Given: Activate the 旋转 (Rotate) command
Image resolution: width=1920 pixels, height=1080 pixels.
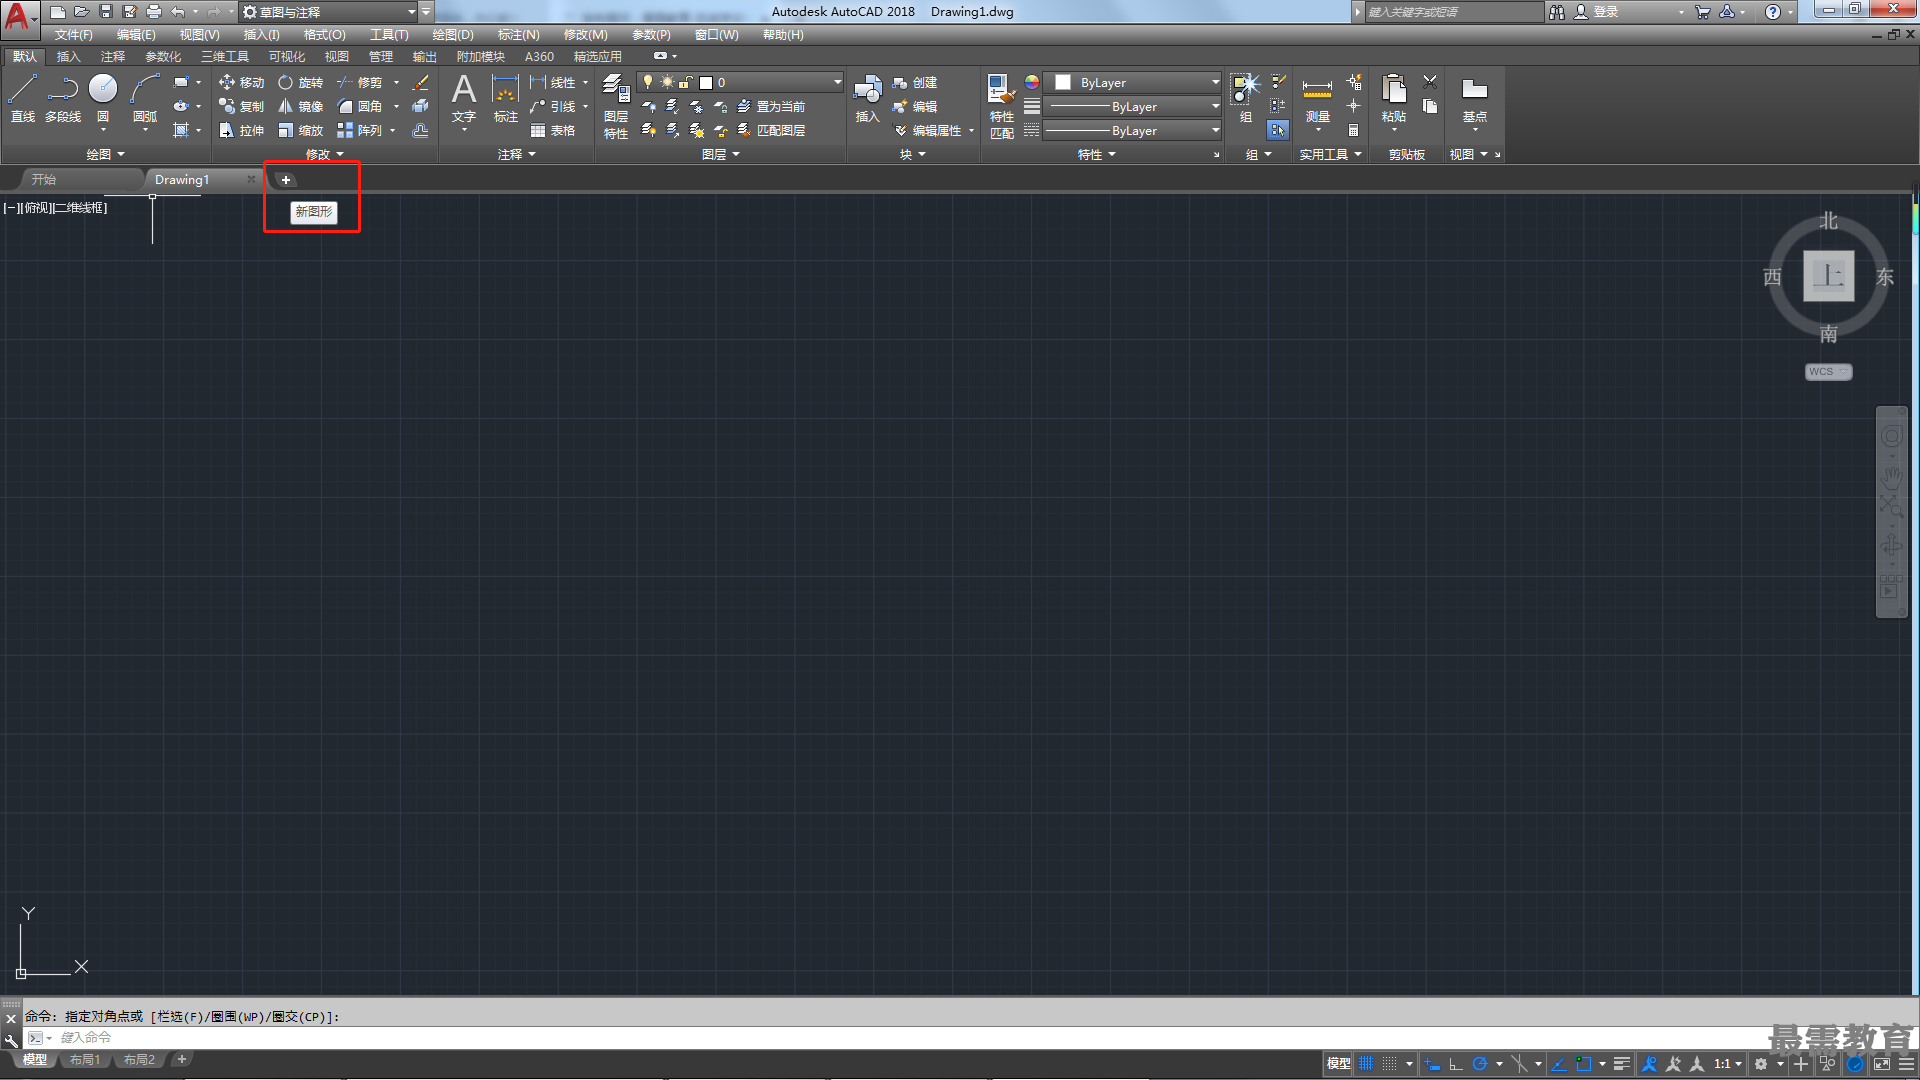Looking at the screenshot, I should [x=301, y=82].
